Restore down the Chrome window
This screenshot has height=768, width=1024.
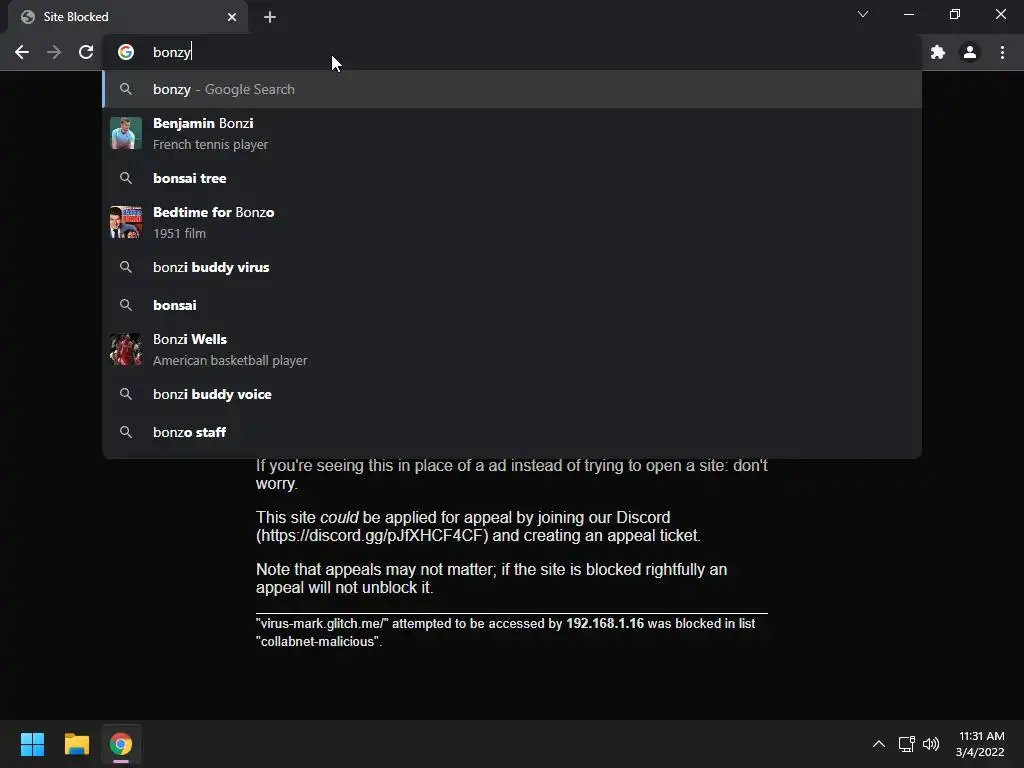(x=955, y=14)
